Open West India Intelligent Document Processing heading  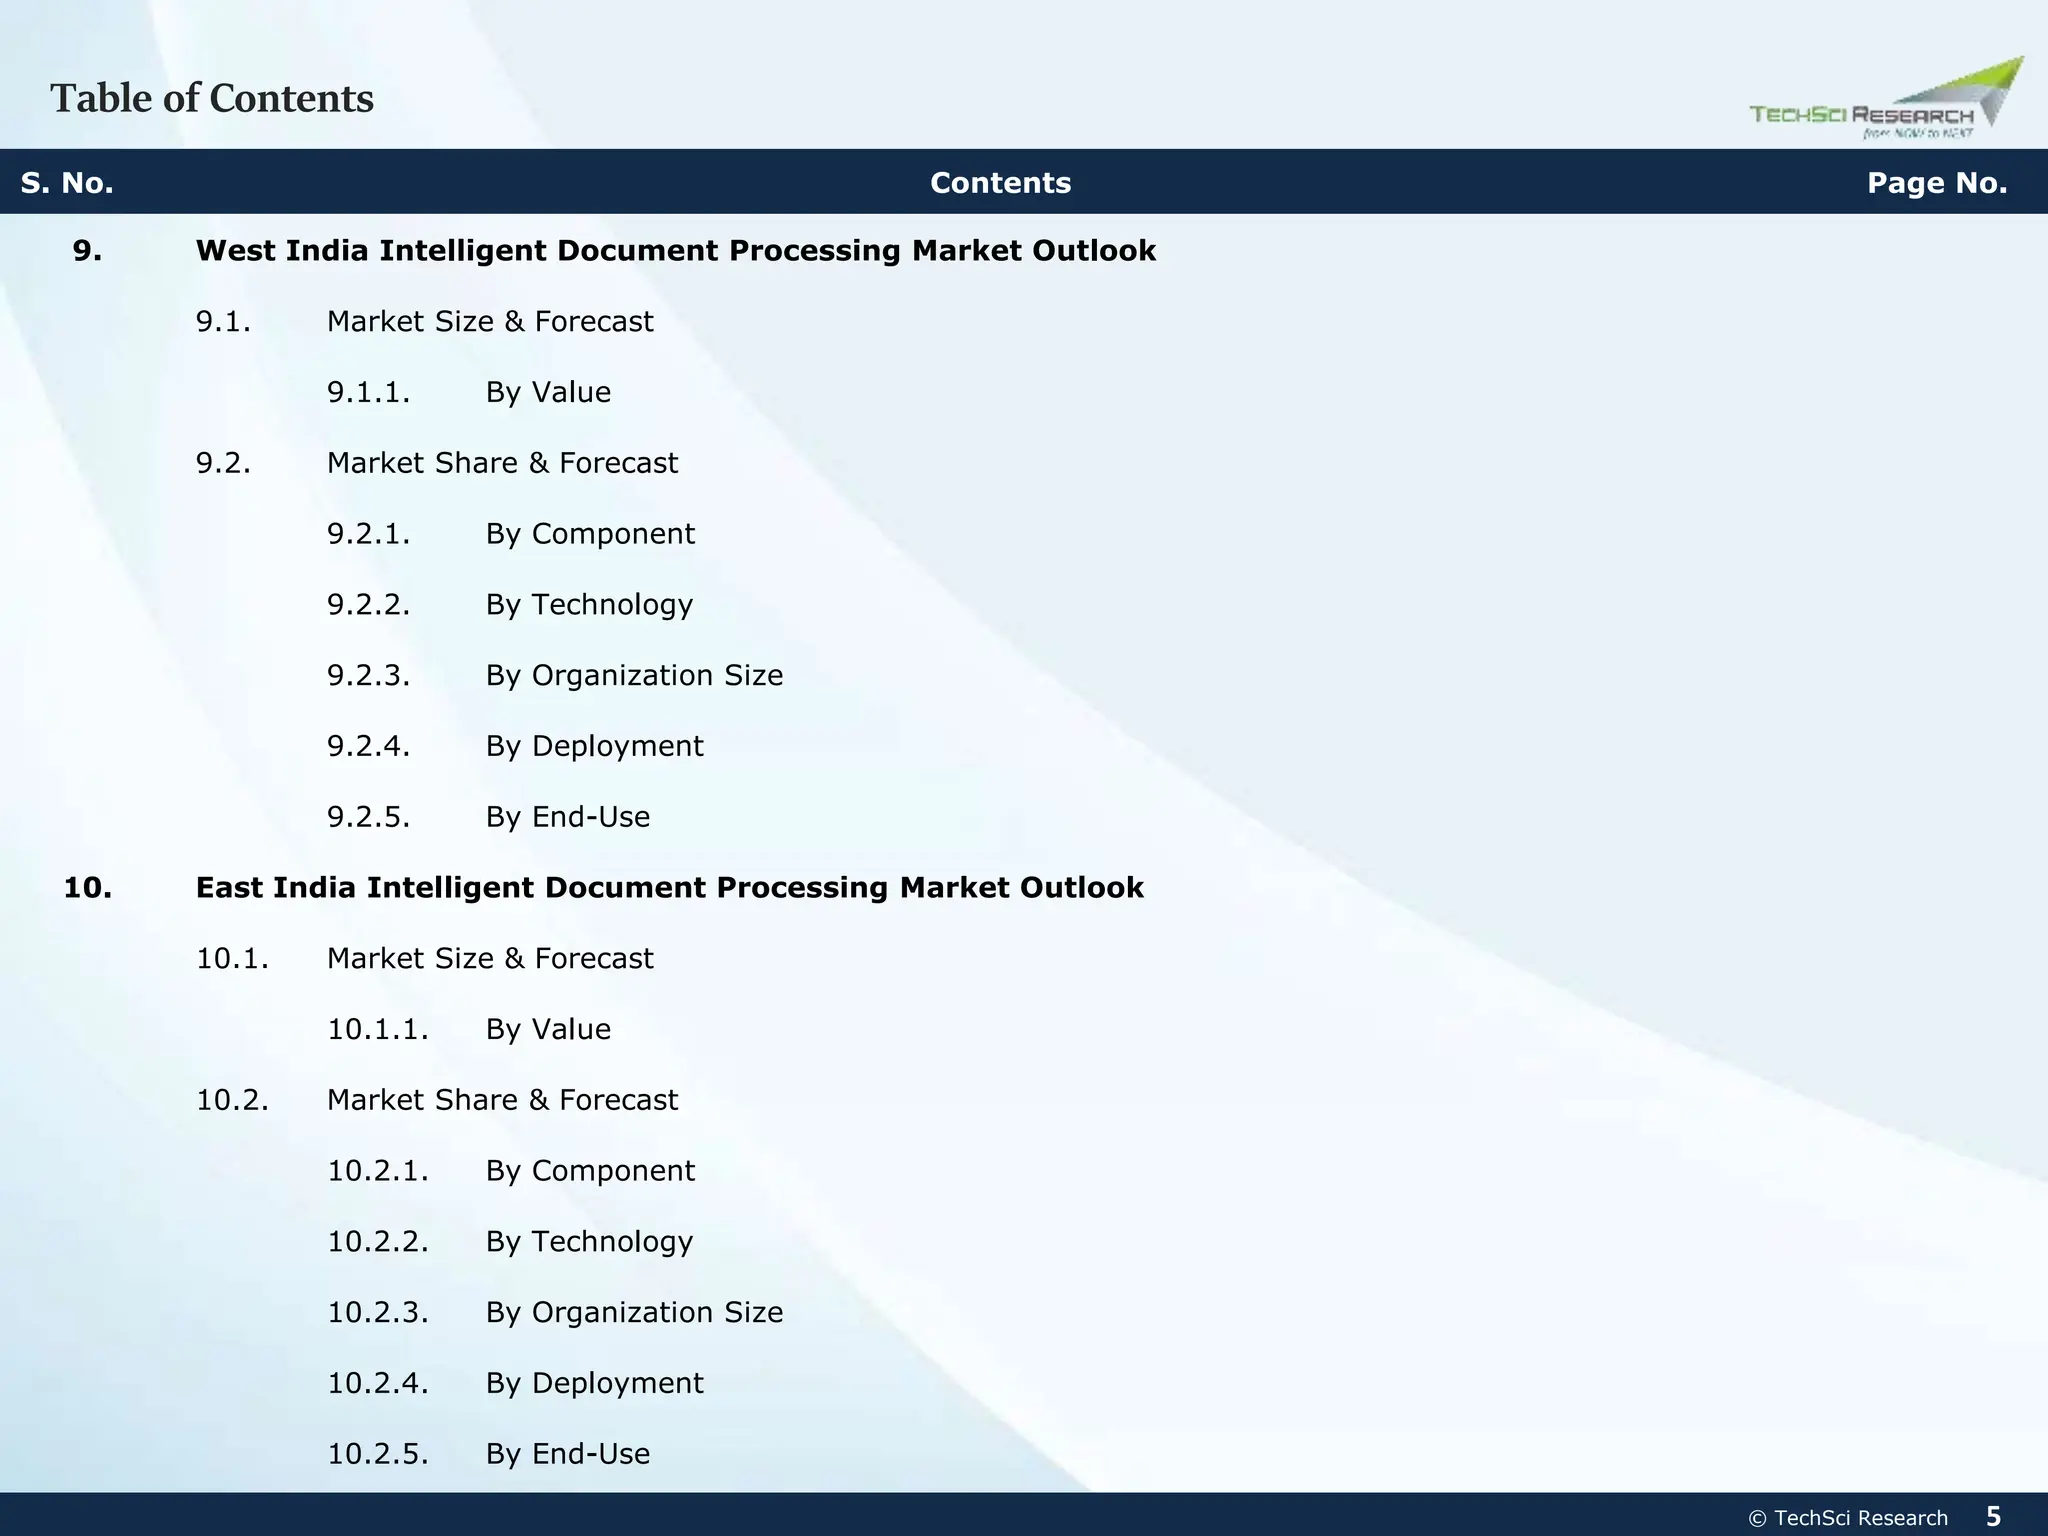(675, 250)
